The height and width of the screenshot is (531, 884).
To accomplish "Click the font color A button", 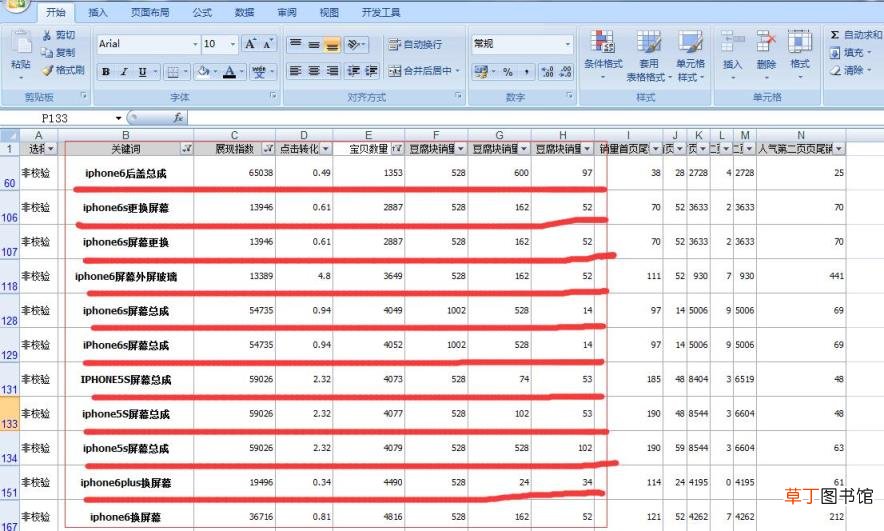I will click(229, 72).
